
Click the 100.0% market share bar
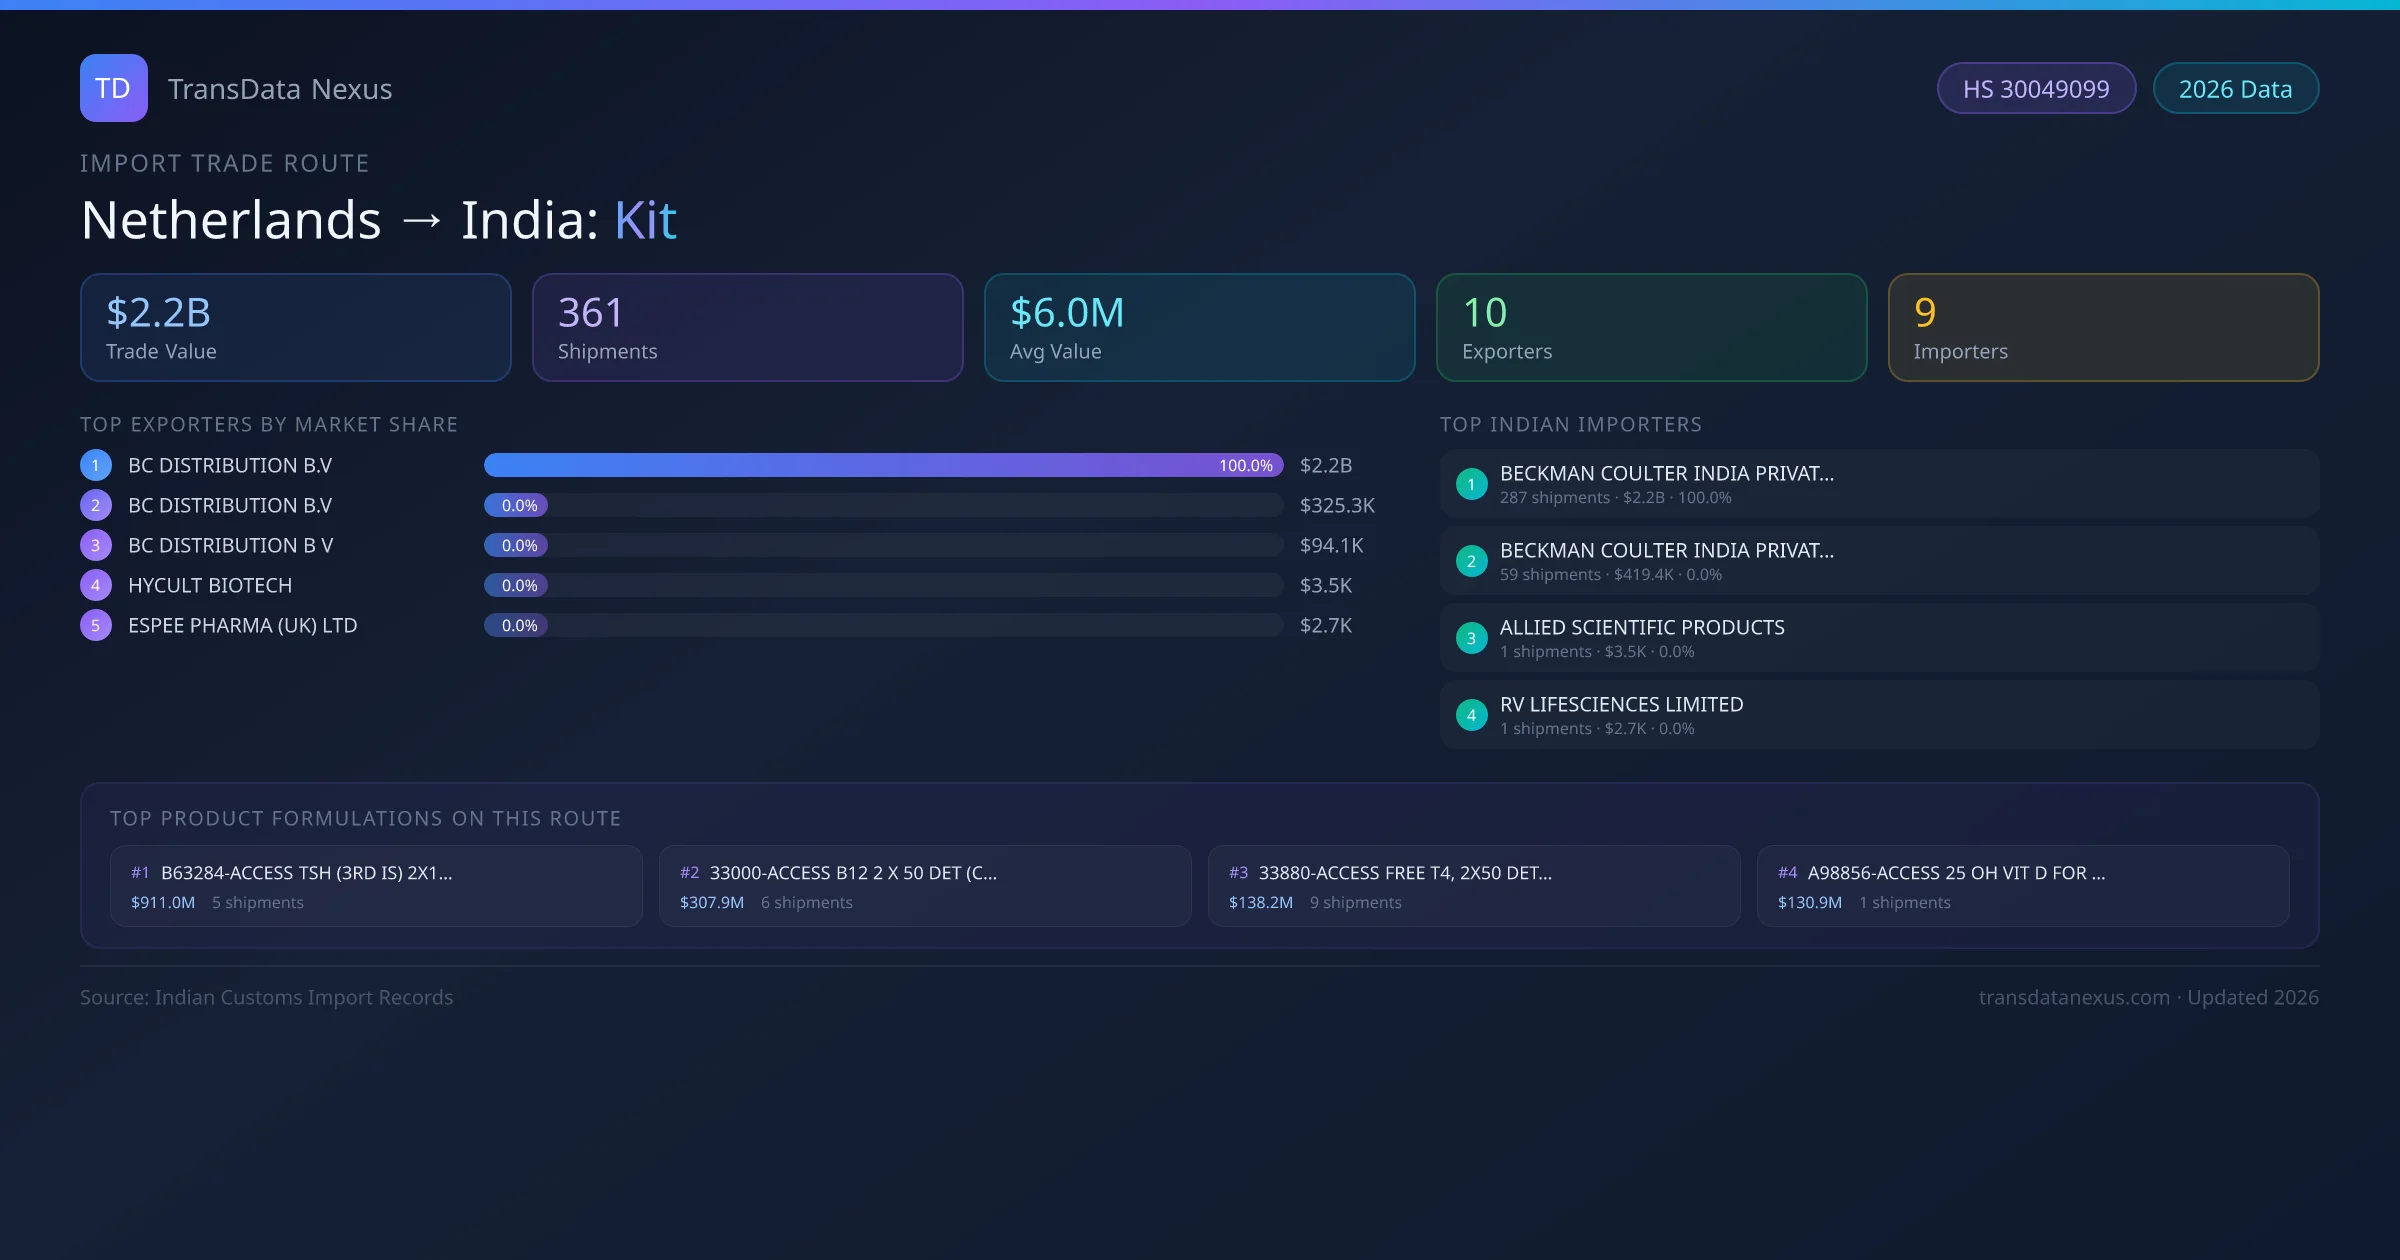(x=883, y=465)
